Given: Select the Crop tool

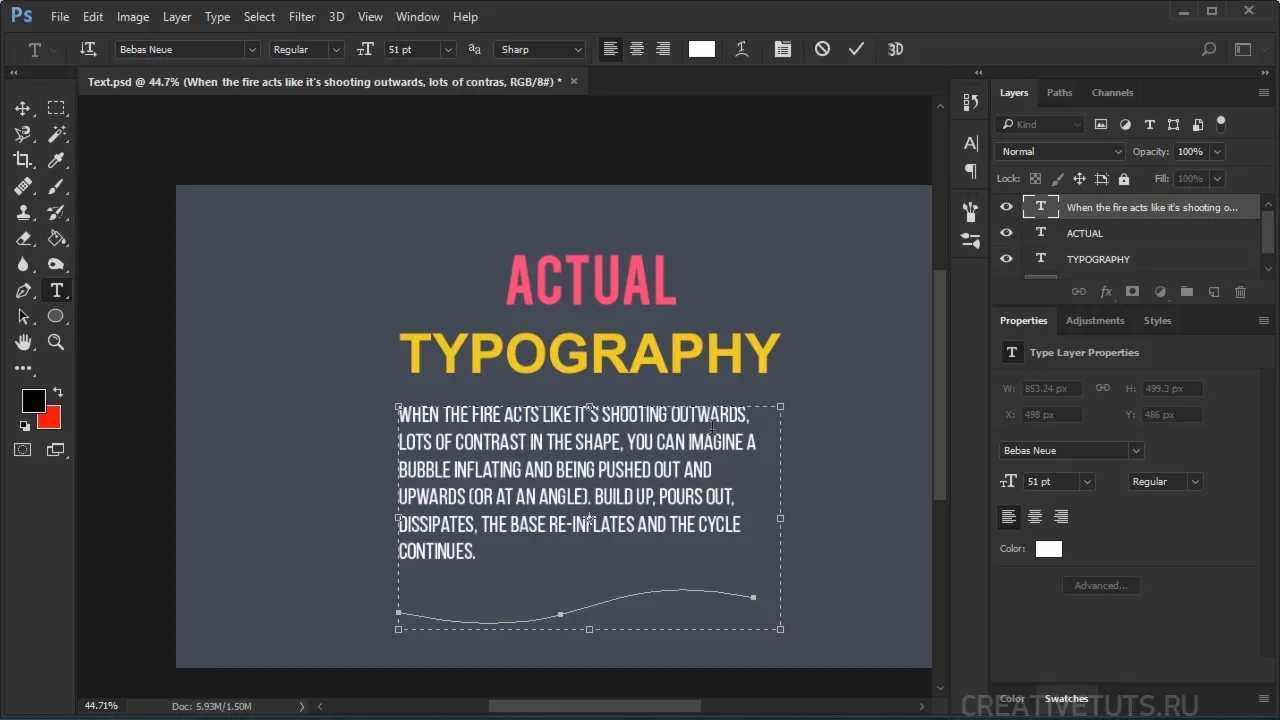Looking at the screenshot, I should [22, 160].
